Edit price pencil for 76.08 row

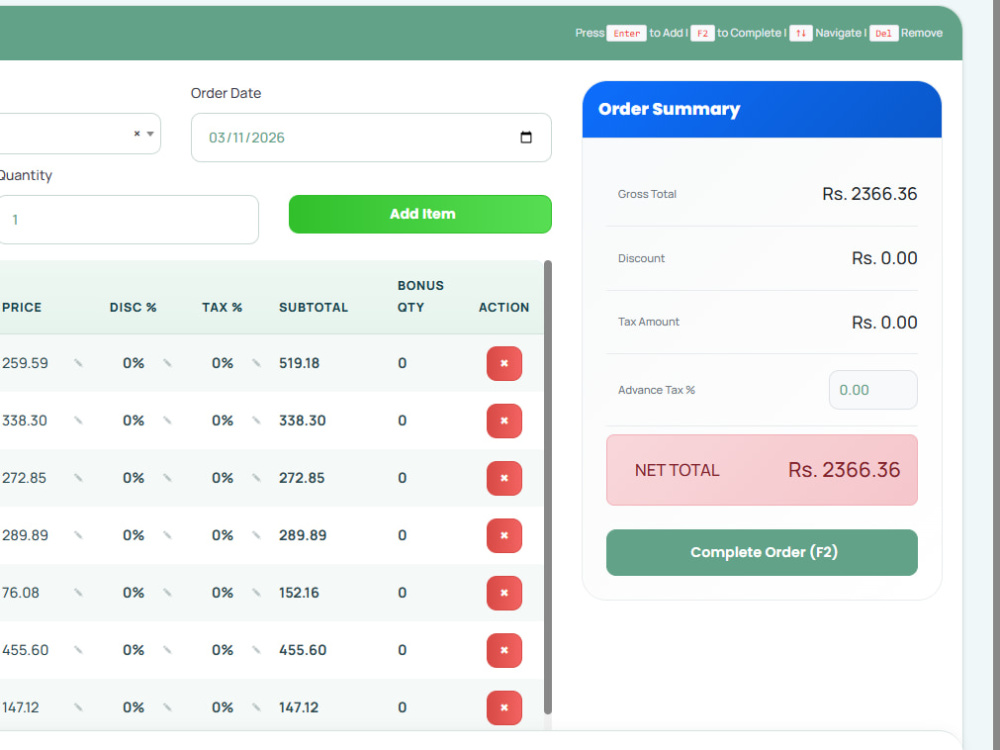[78, 592]
